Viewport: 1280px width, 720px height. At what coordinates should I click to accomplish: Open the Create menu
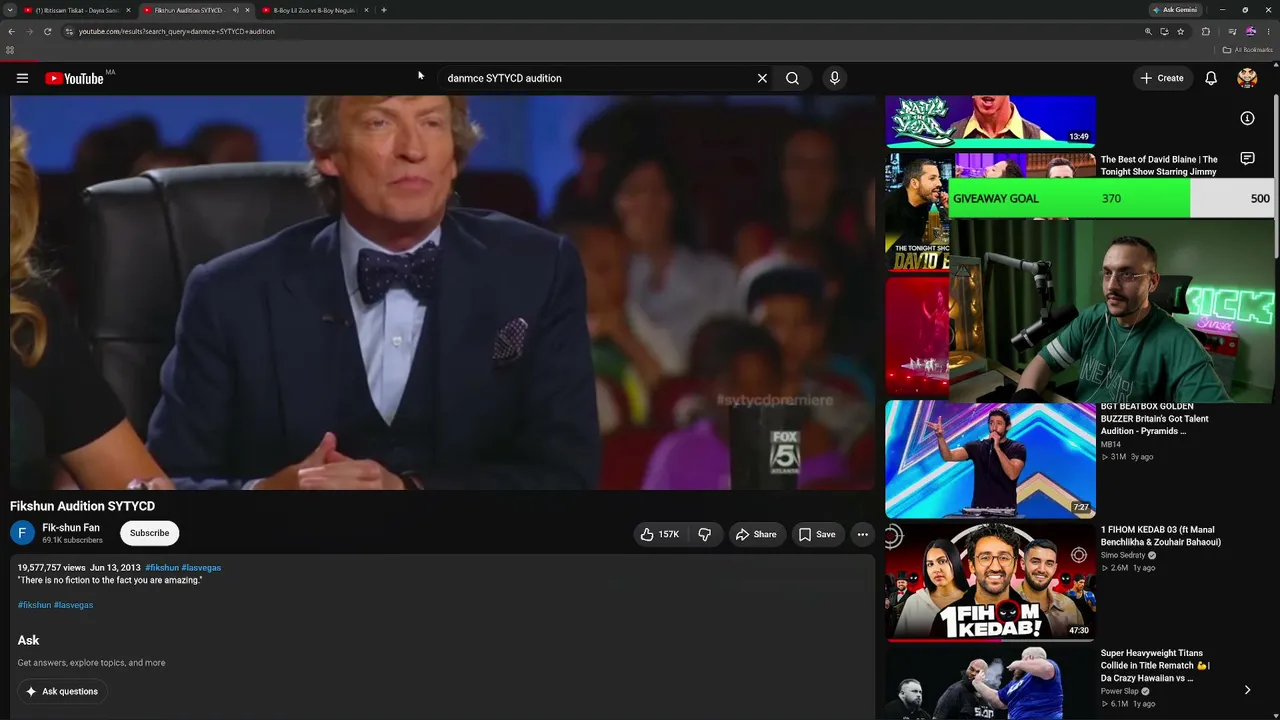tap(1162, 78)
